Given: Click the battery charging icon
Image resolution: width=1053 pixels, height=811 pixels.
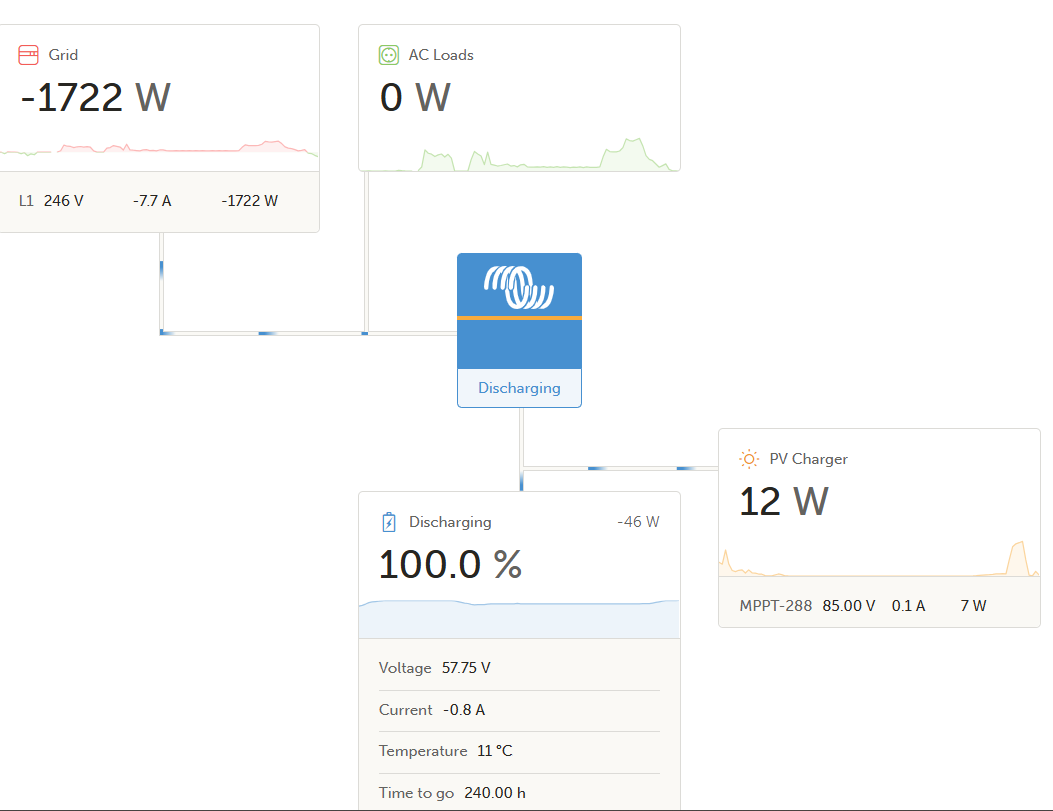Looking at the screenshot, I should point(389,522).
